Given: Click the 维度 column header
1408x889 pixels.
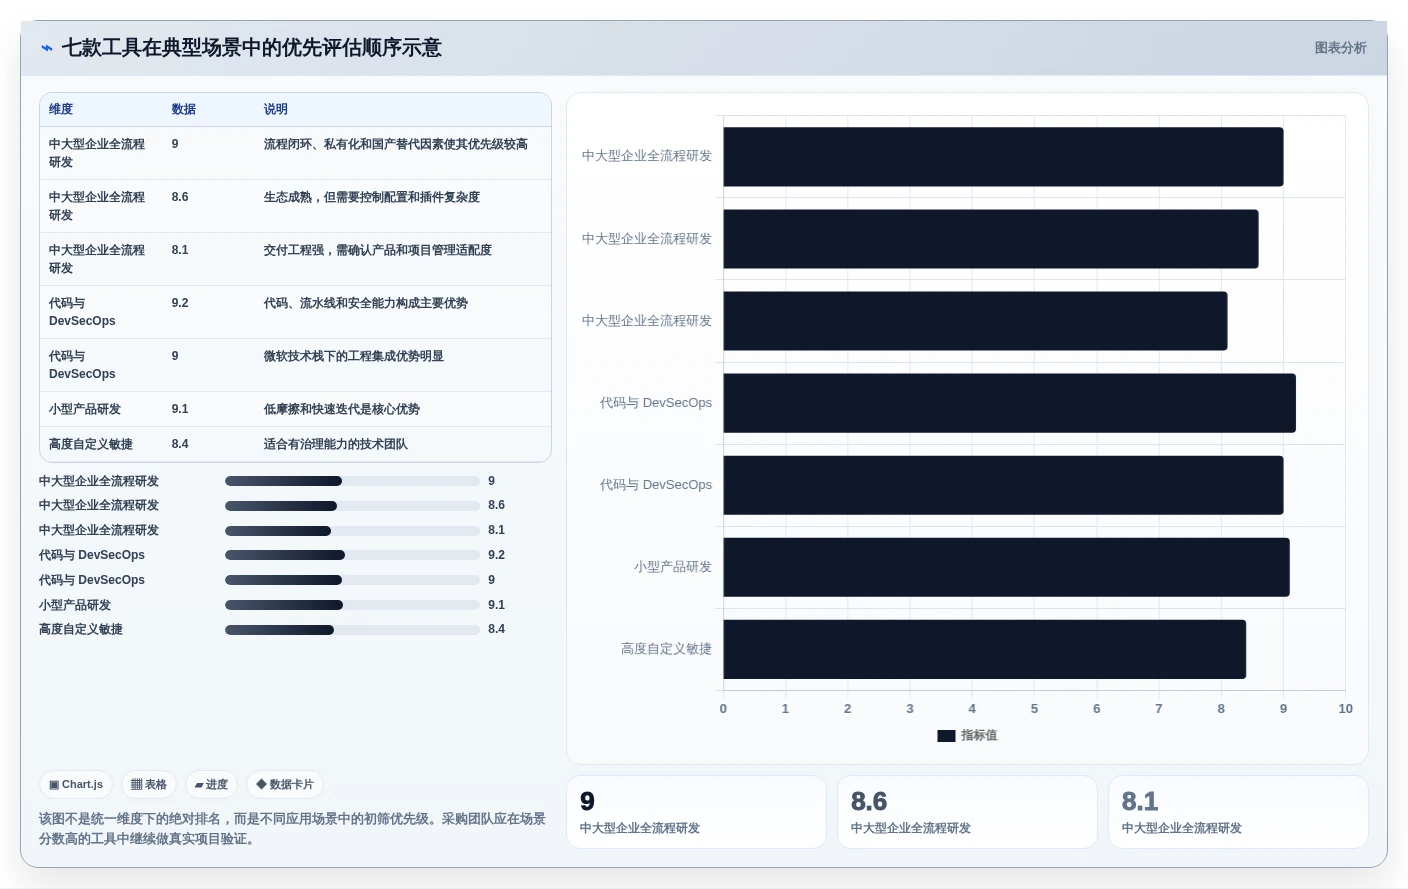Looking at the screenshot, I should 61,109.
